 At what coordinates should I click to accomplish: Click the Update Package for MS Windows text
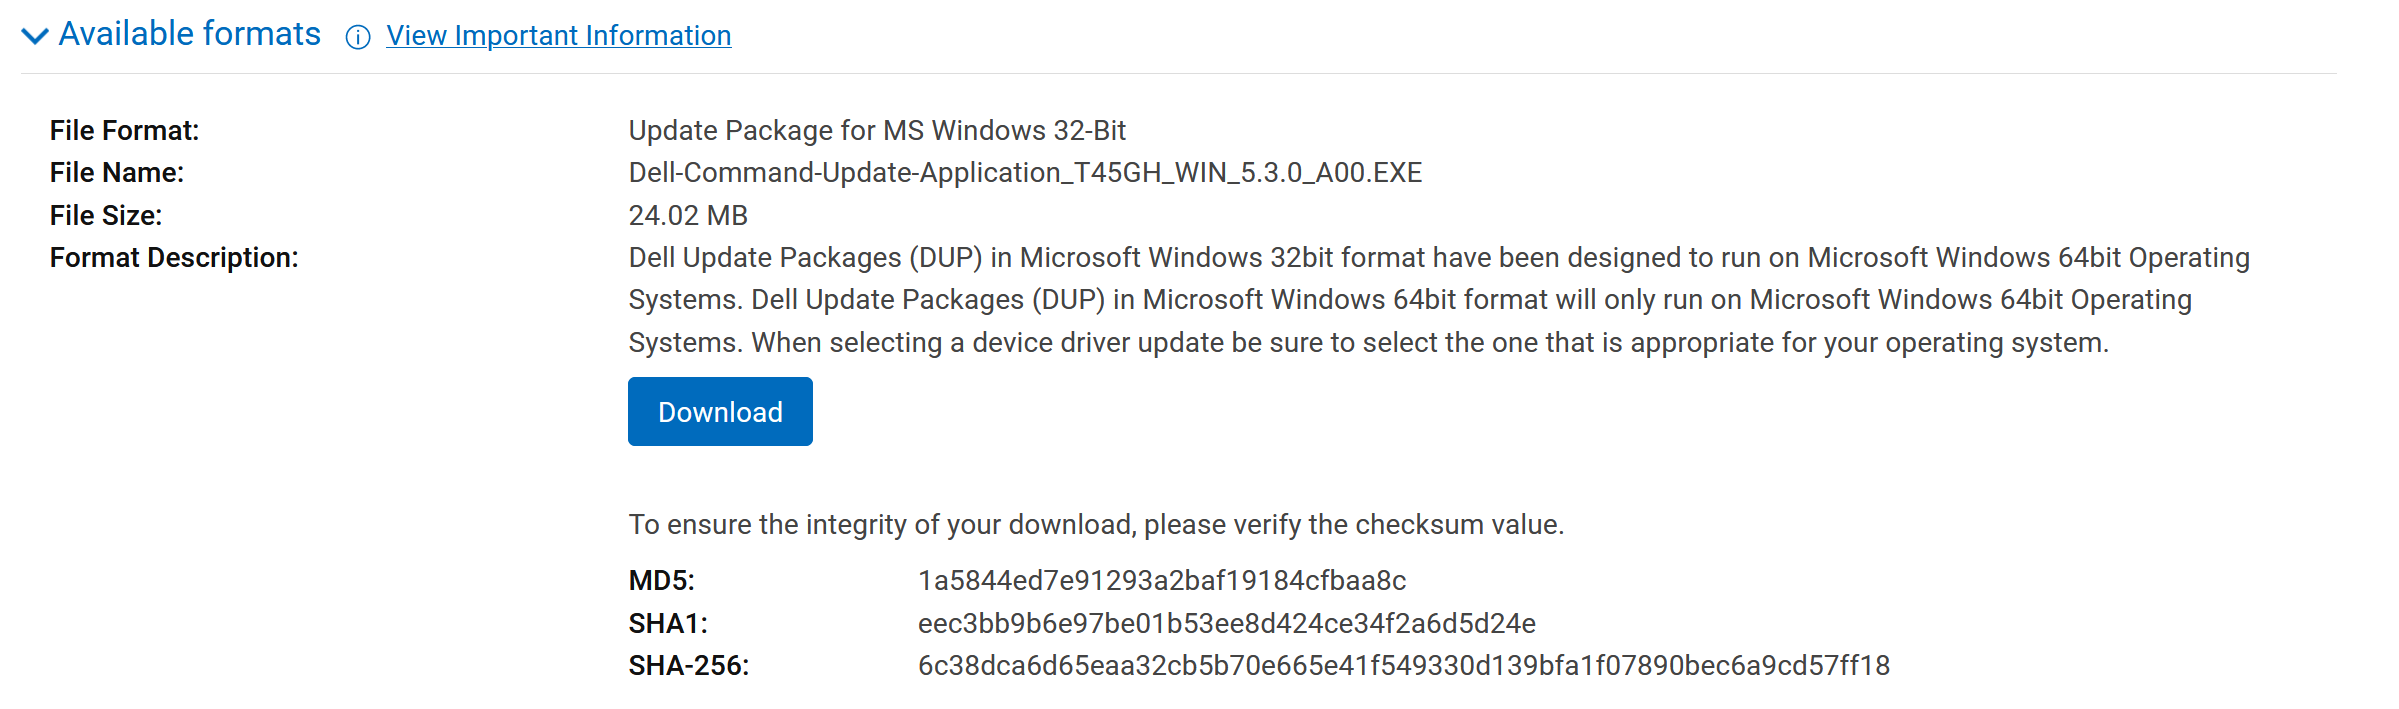point(877,131)
